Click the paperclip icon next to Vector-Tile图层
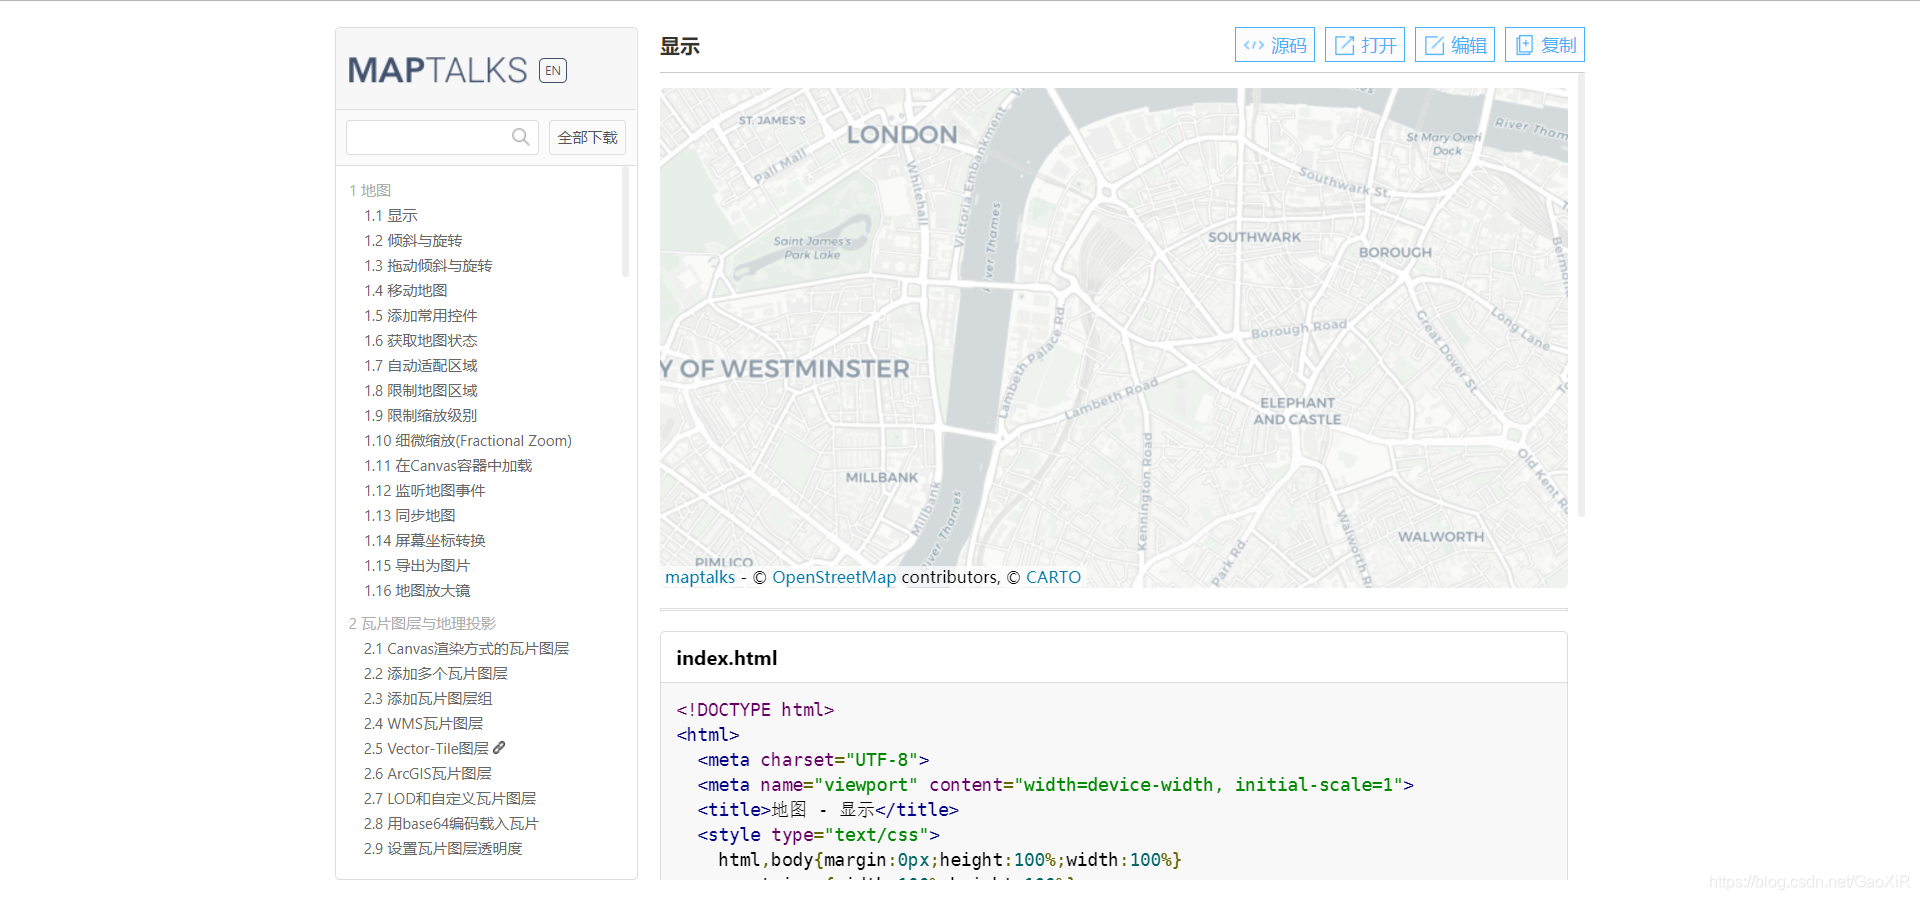The height and width of the screenshot is (900, 1920). click(x=499, y=748)
